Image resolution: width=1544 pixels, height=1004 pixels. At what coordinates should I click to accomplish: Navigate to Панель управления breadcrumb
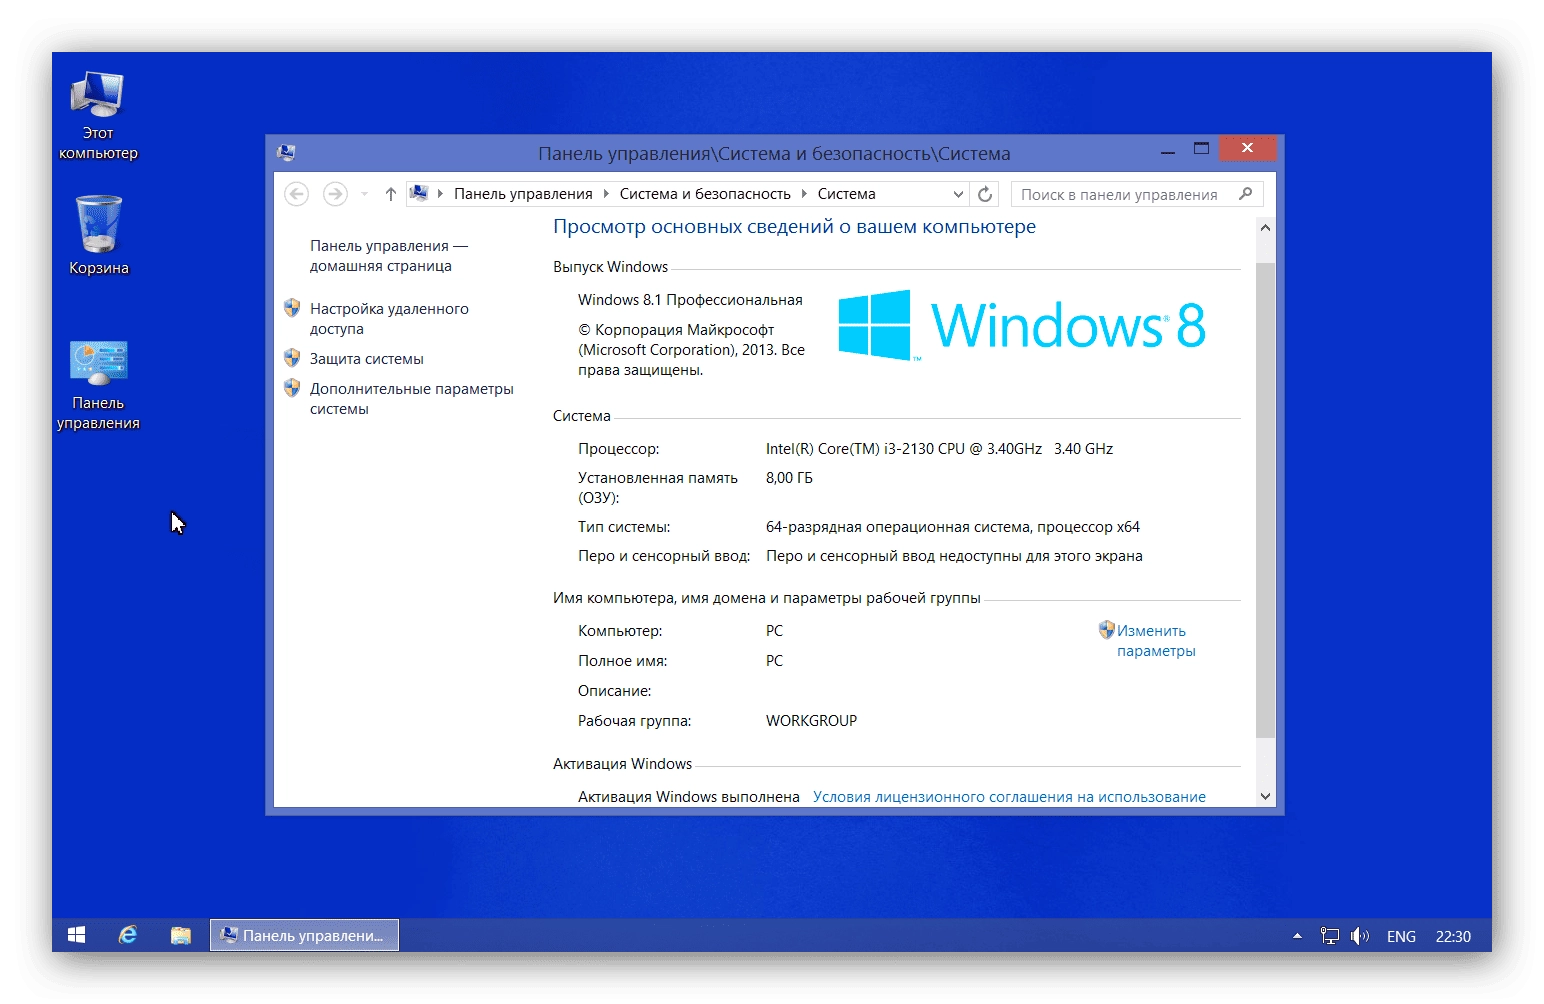click(x=523, y=194)
